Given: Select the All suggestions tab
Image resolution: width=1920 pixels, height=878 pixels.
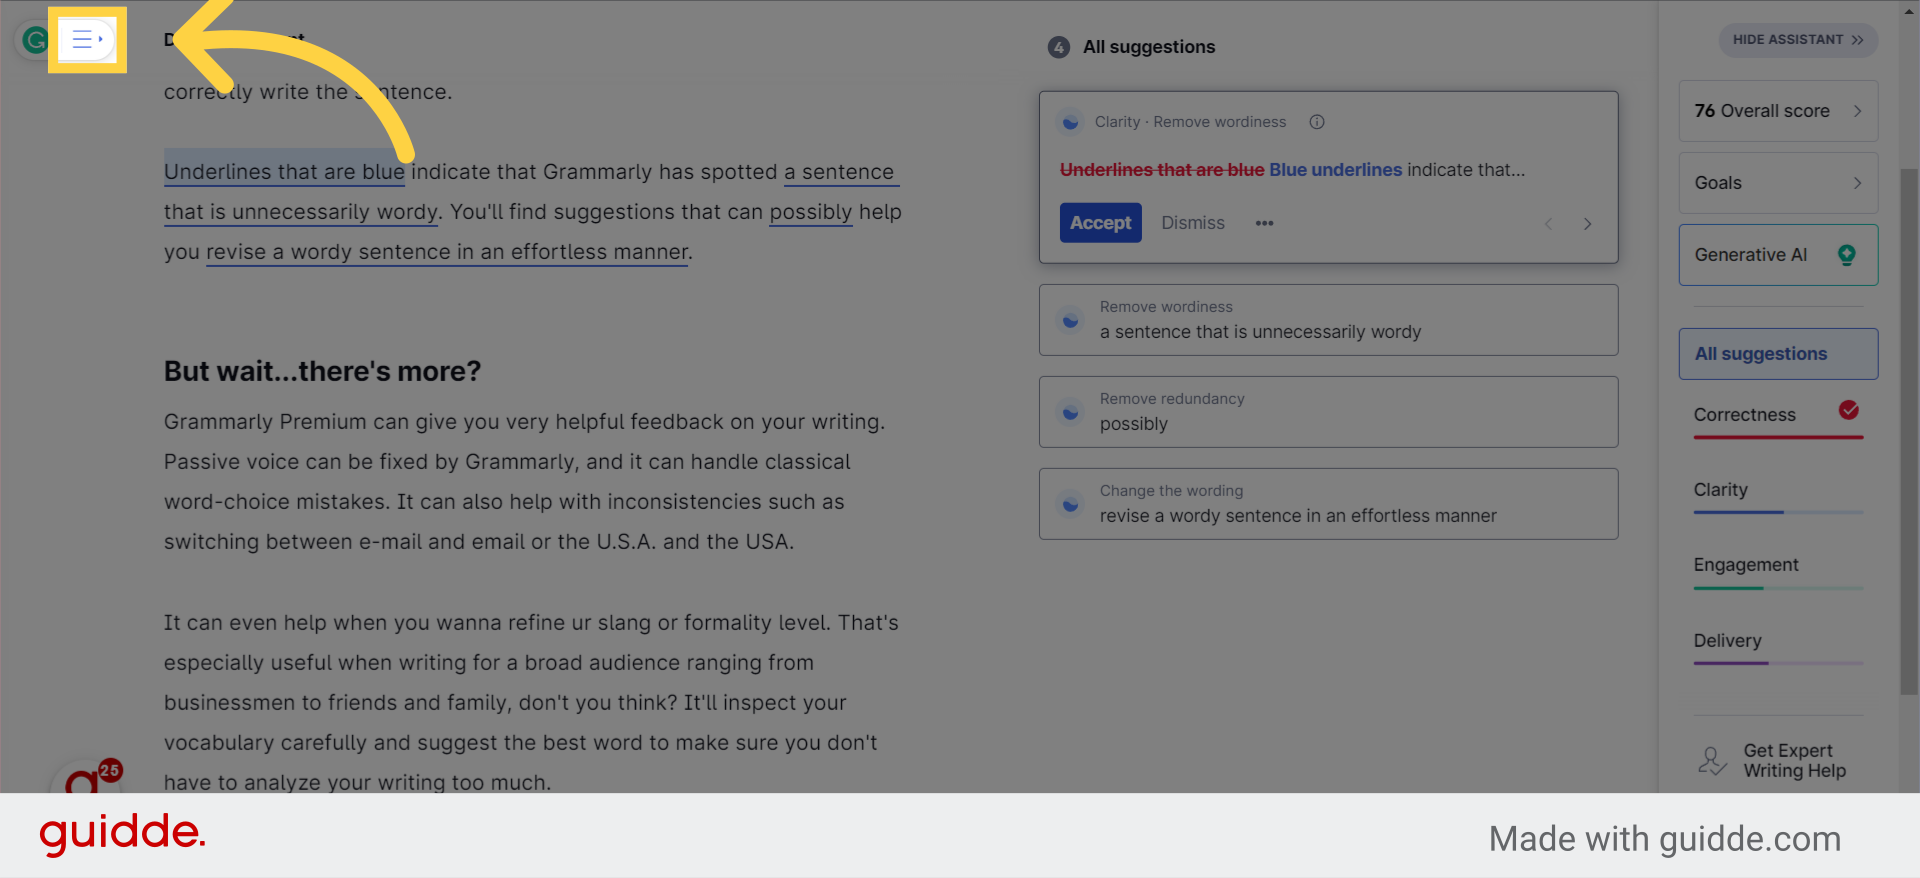Looking at the screenshot, I should coord(1778,354).
